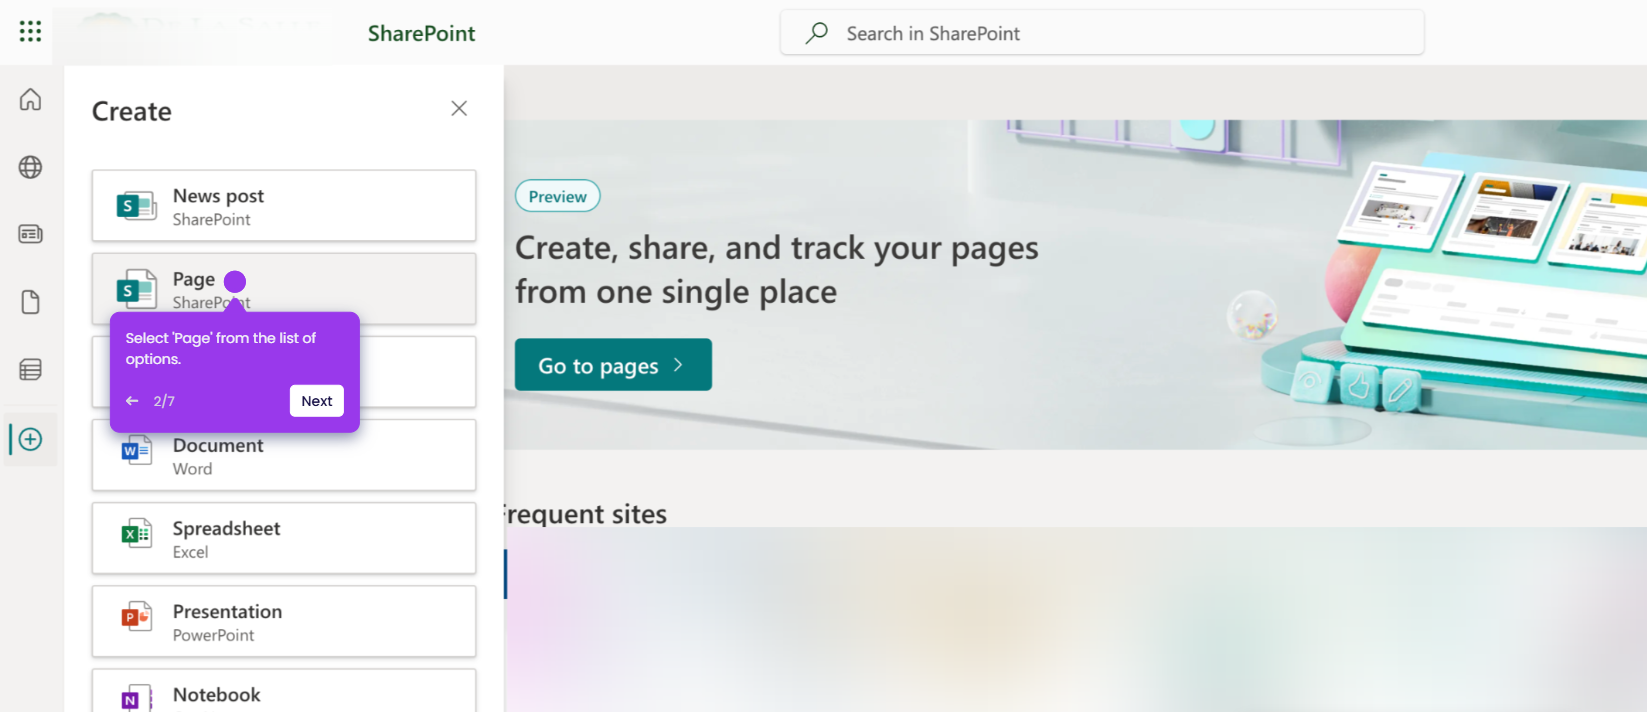
Task: Open My lists icon in sidebar
Action: click(31, 370)
